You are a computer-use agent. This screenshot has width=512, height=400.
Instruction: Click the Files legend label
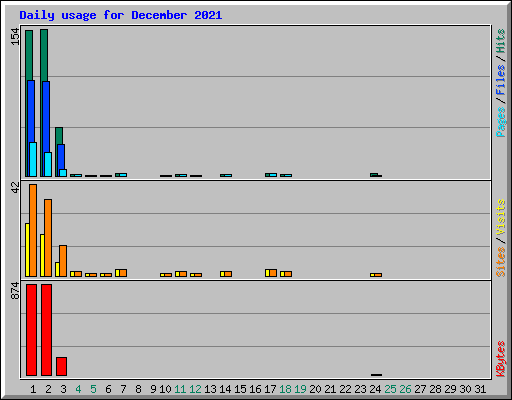[x=501, y=79]
